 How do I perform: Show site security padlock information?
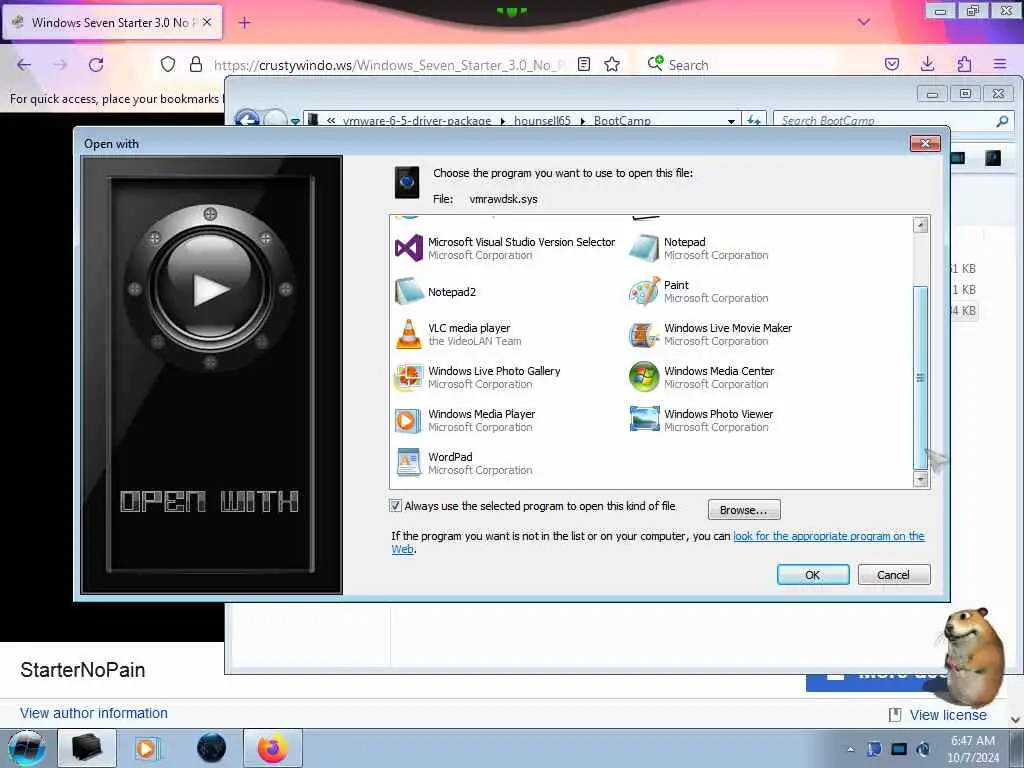pyautogui.click(x=195, y=64)
